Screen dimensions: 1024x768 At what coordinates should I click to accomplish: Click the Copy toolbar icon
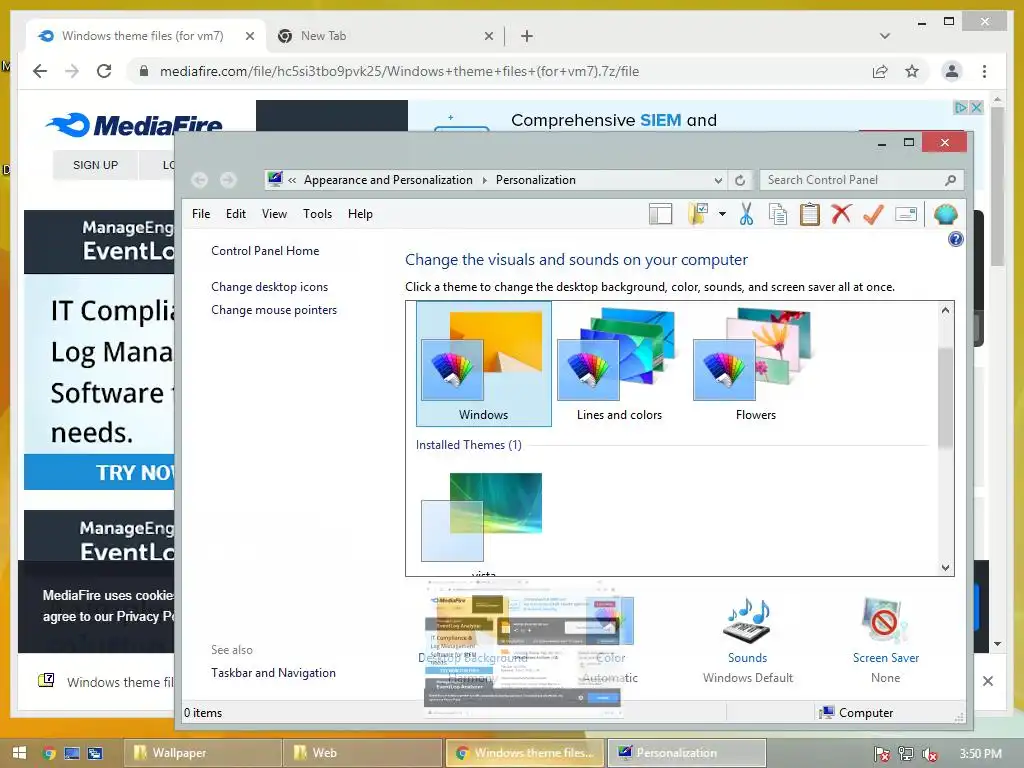point(777,214)
